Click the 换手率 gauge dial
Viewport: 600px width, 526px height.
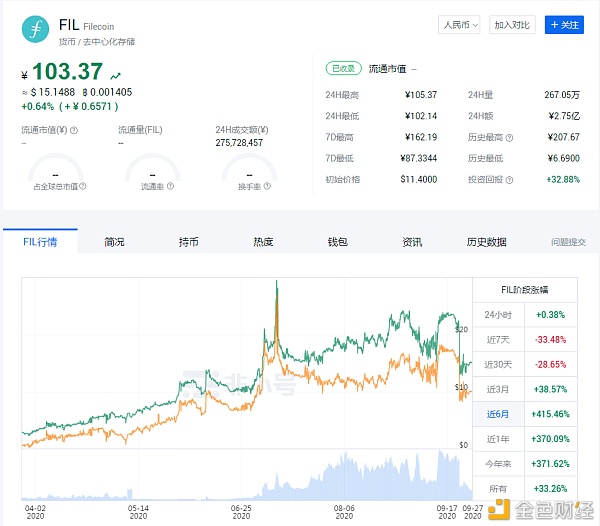pos(249,168)
